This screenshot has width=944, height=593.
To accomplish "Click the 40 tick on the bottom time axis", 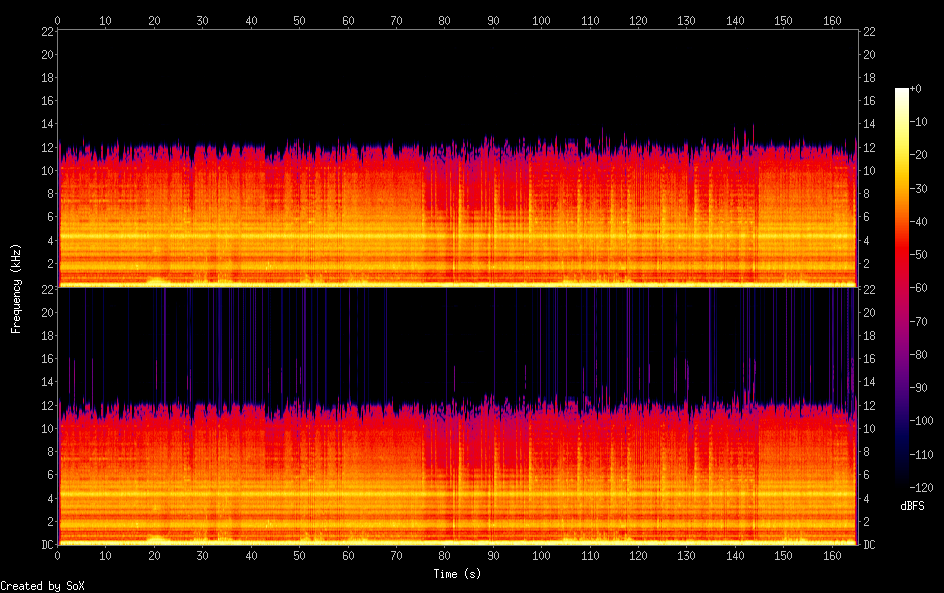I will 251,555.
